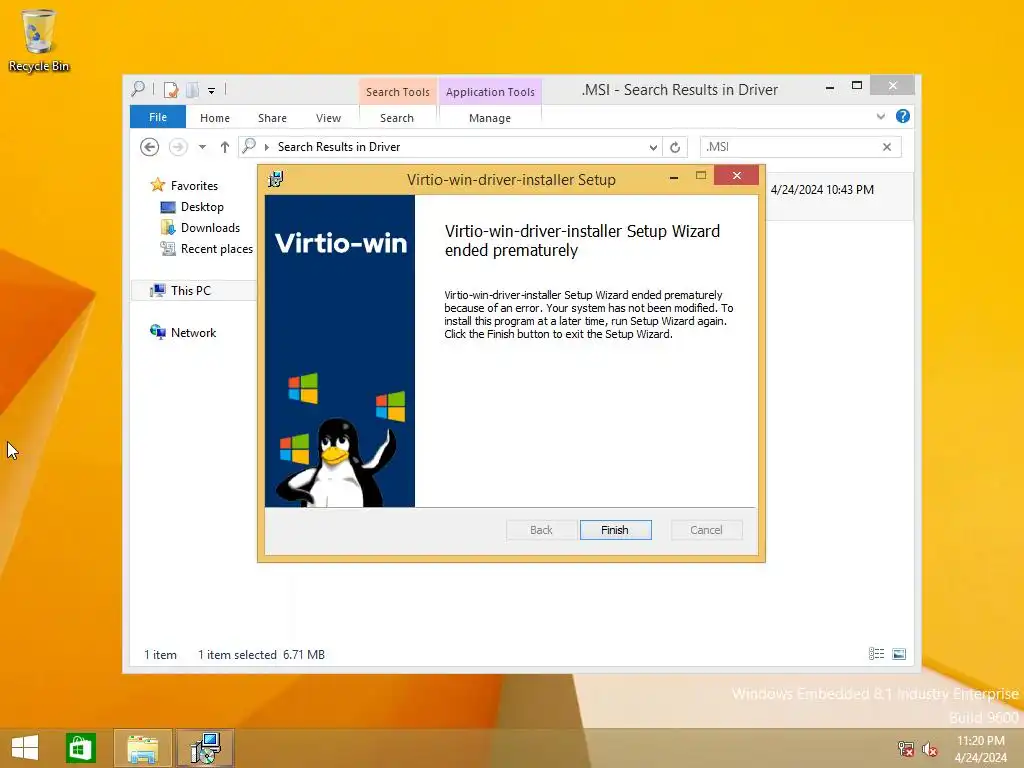1024x768 pixels.
Task: Click the Properties quick access icon
Action: (x=171, y=89)
